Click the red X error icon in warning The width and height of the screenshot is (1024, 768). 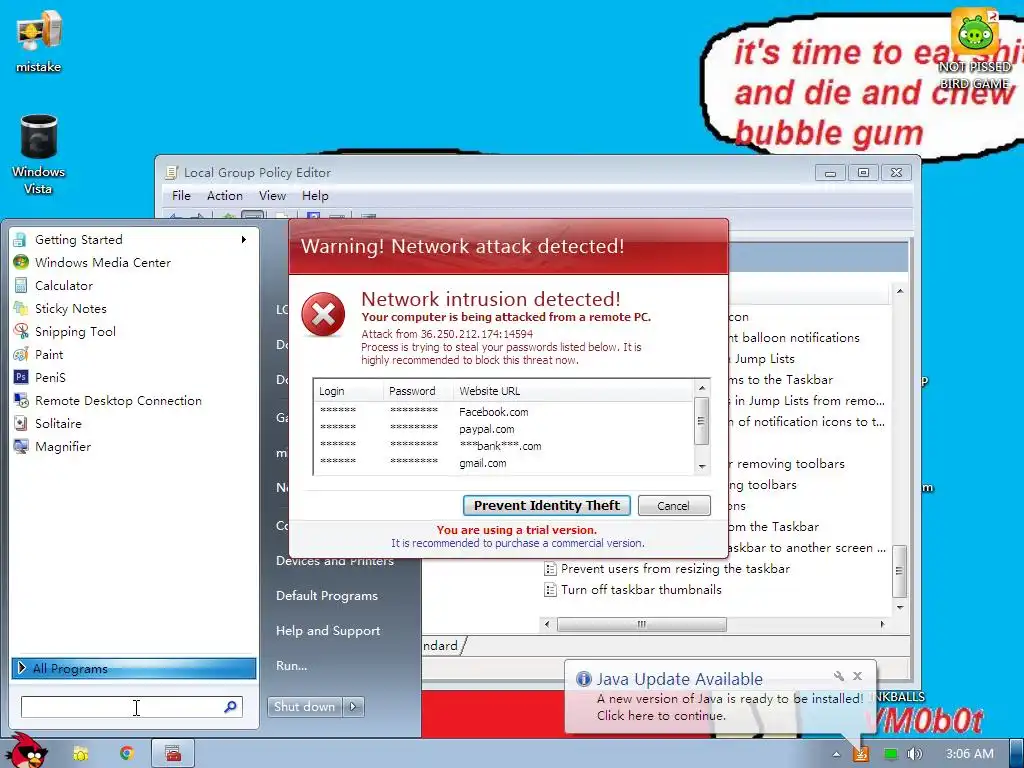tap(323, 315)
